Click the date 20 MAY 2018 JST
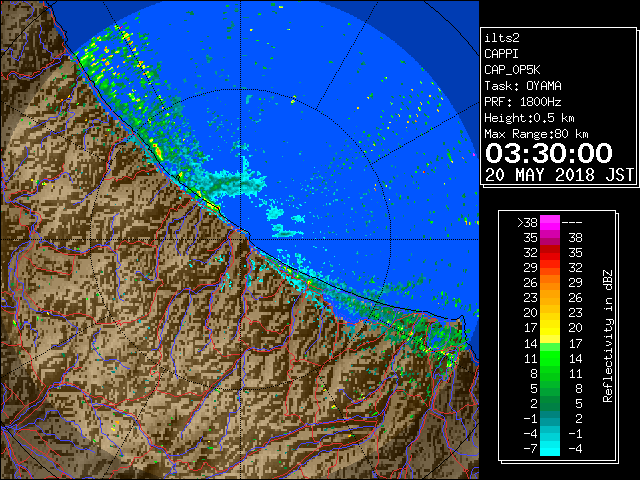The width and height of the screenshot is (640, 480). (x=559, y=175)
